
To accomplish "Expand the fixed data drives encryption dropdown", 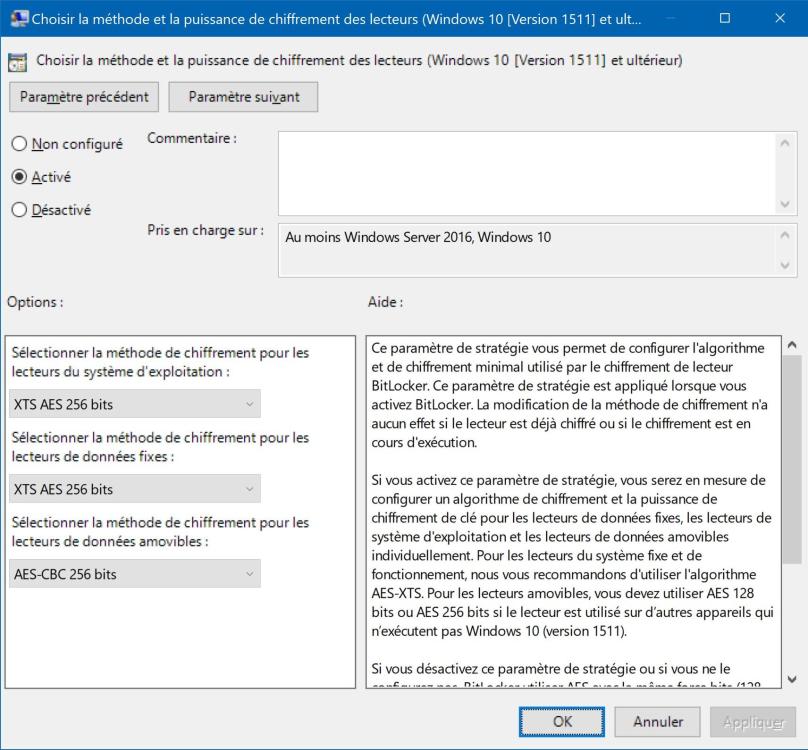I will [135, 489].
